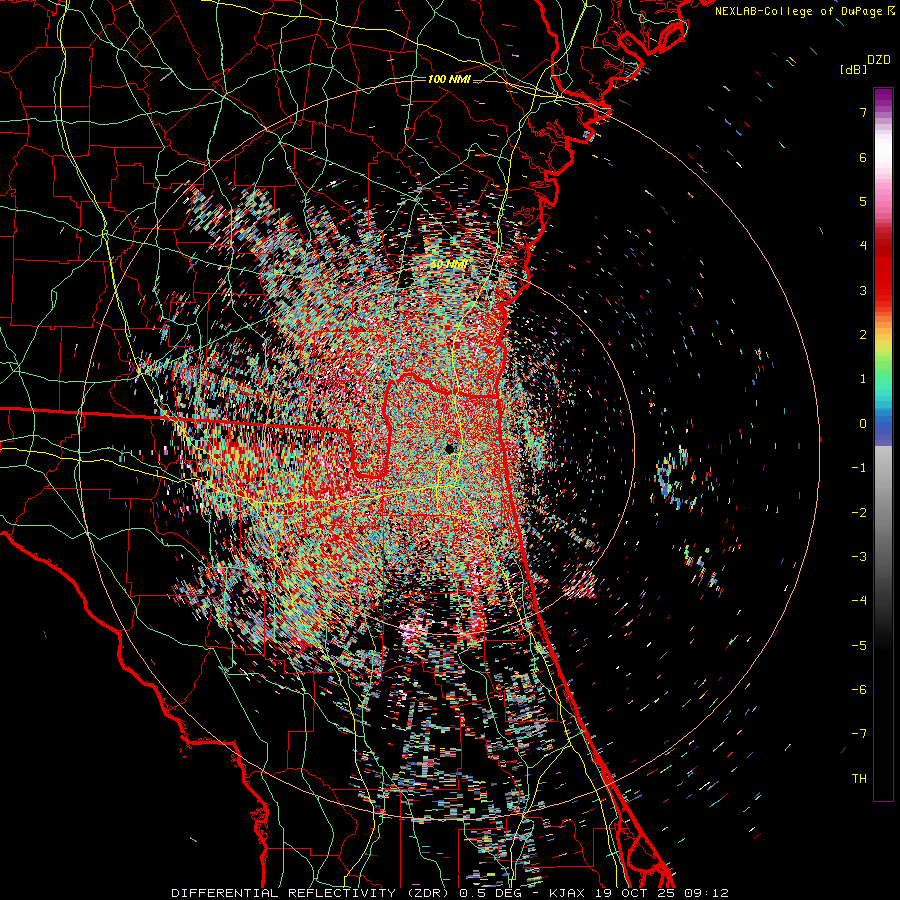Click the '100 NMI' range ring label
Screen dimensions: 900x900
(449, 79)
